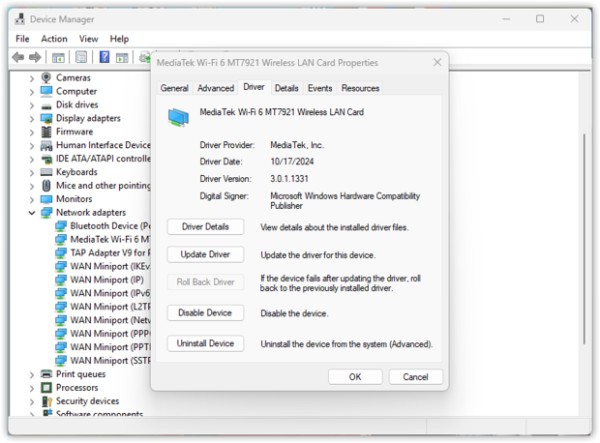Select WAN Miniport (IP) entry
The height and width of the screenshot is (443, 600).
pyautogui.click(x=99, y=280)
